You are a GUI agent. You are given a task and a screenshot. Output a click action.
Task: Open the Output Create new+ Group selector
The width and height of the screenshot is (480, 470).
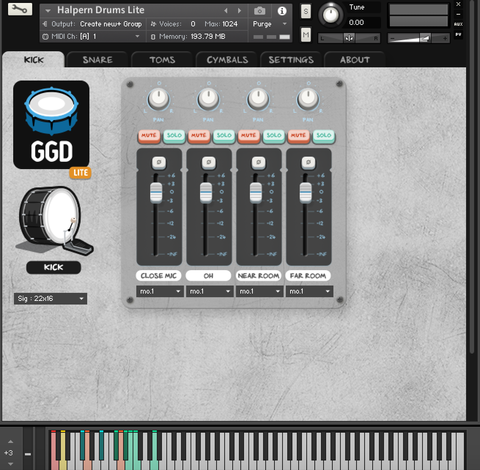111,24
